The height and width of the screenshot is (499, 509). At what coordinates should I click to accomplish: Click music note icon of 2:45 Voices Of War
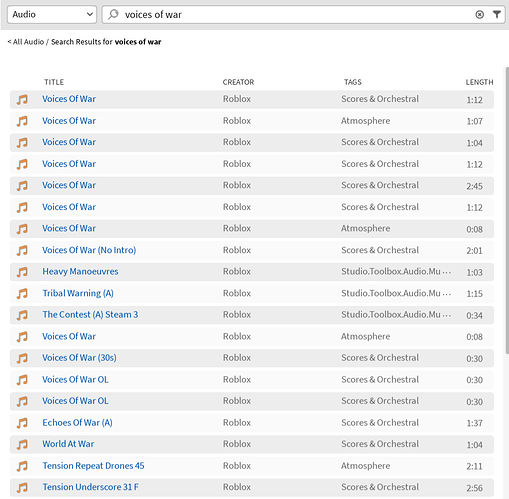pos(22,186)
